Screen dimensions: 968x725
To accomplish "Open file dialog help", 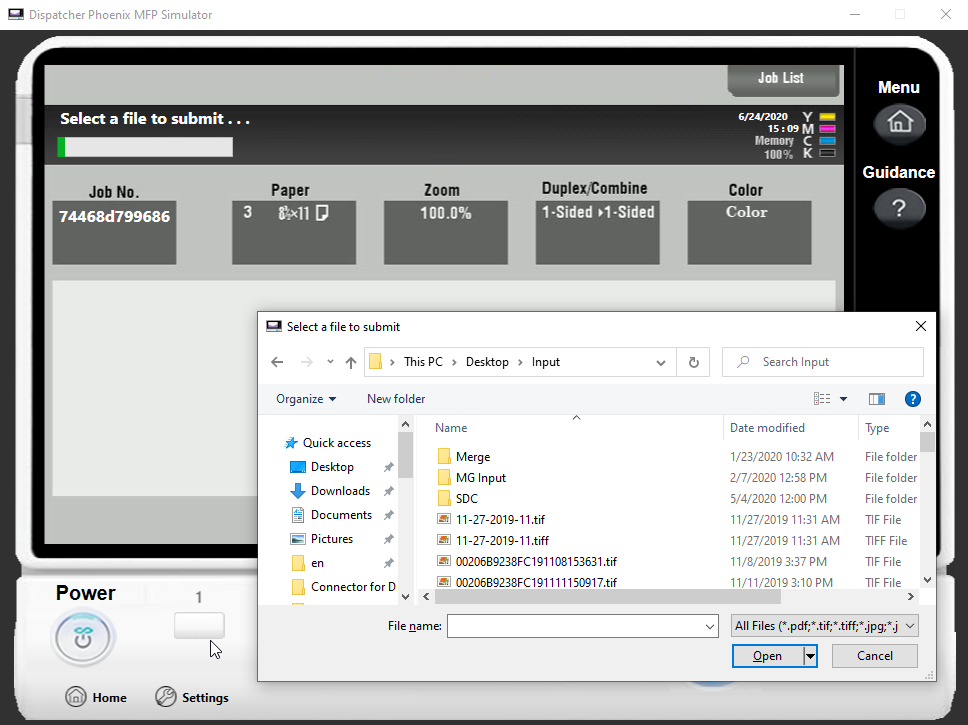I will pos(912,399).
